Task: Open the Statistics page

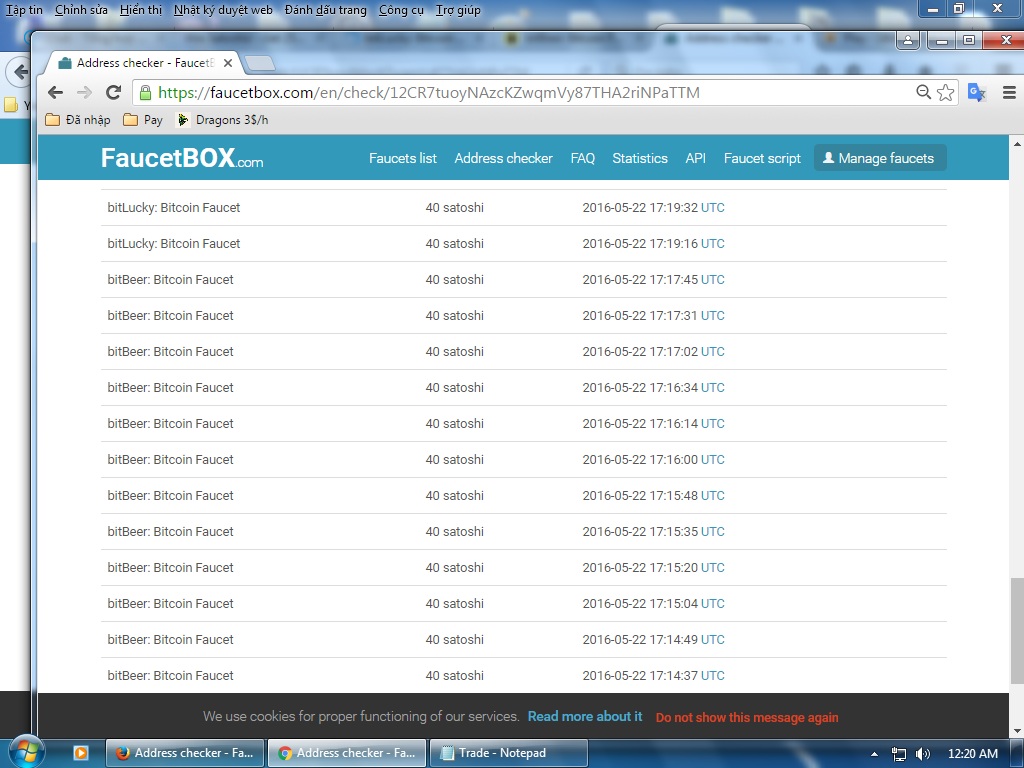Action: click(640, 158)
